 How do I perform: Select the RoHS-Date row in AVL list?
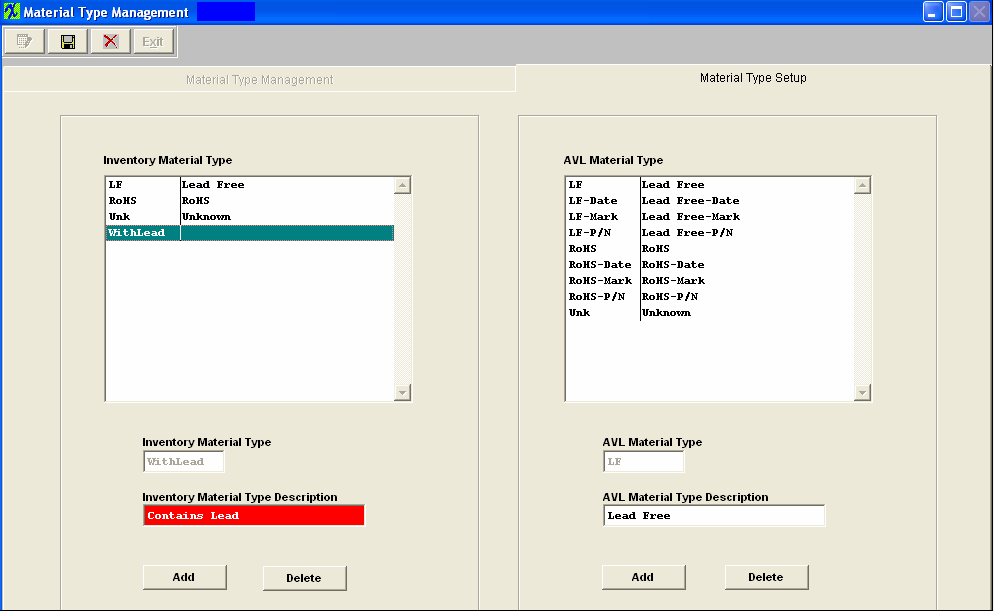pyautogui.click(x=709, y=265)
